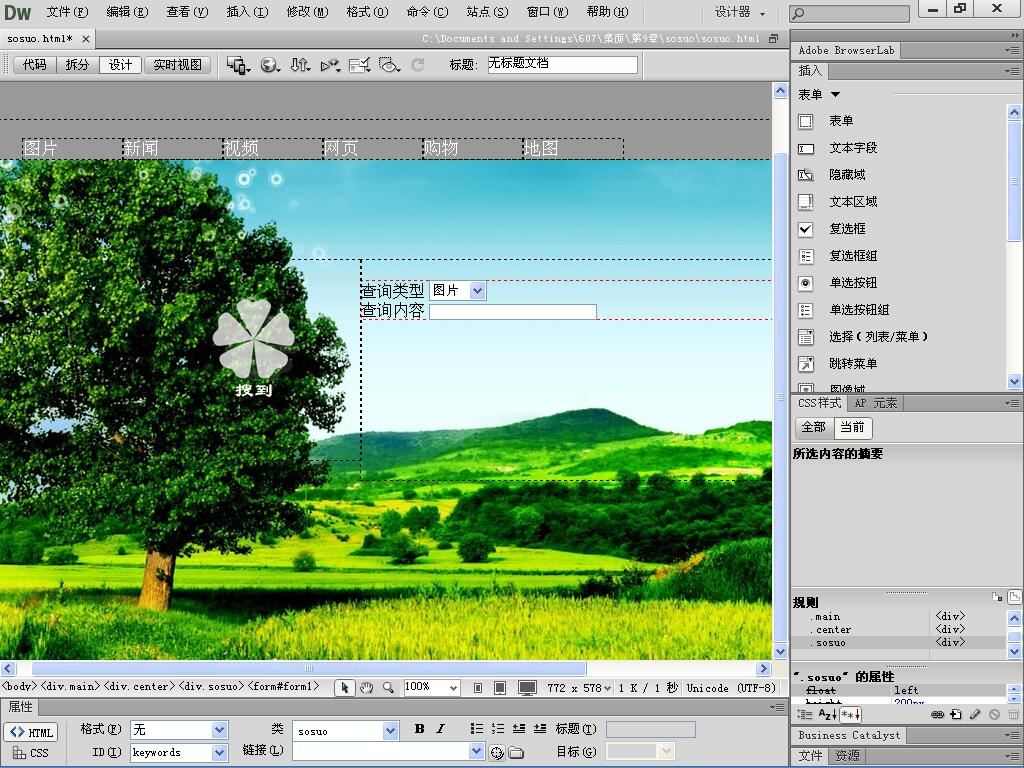The height and width of the screenshot is (768, 1024).
Task: Insert a 跳转菜单 jump menu
Action: click(x=853, y=364)
